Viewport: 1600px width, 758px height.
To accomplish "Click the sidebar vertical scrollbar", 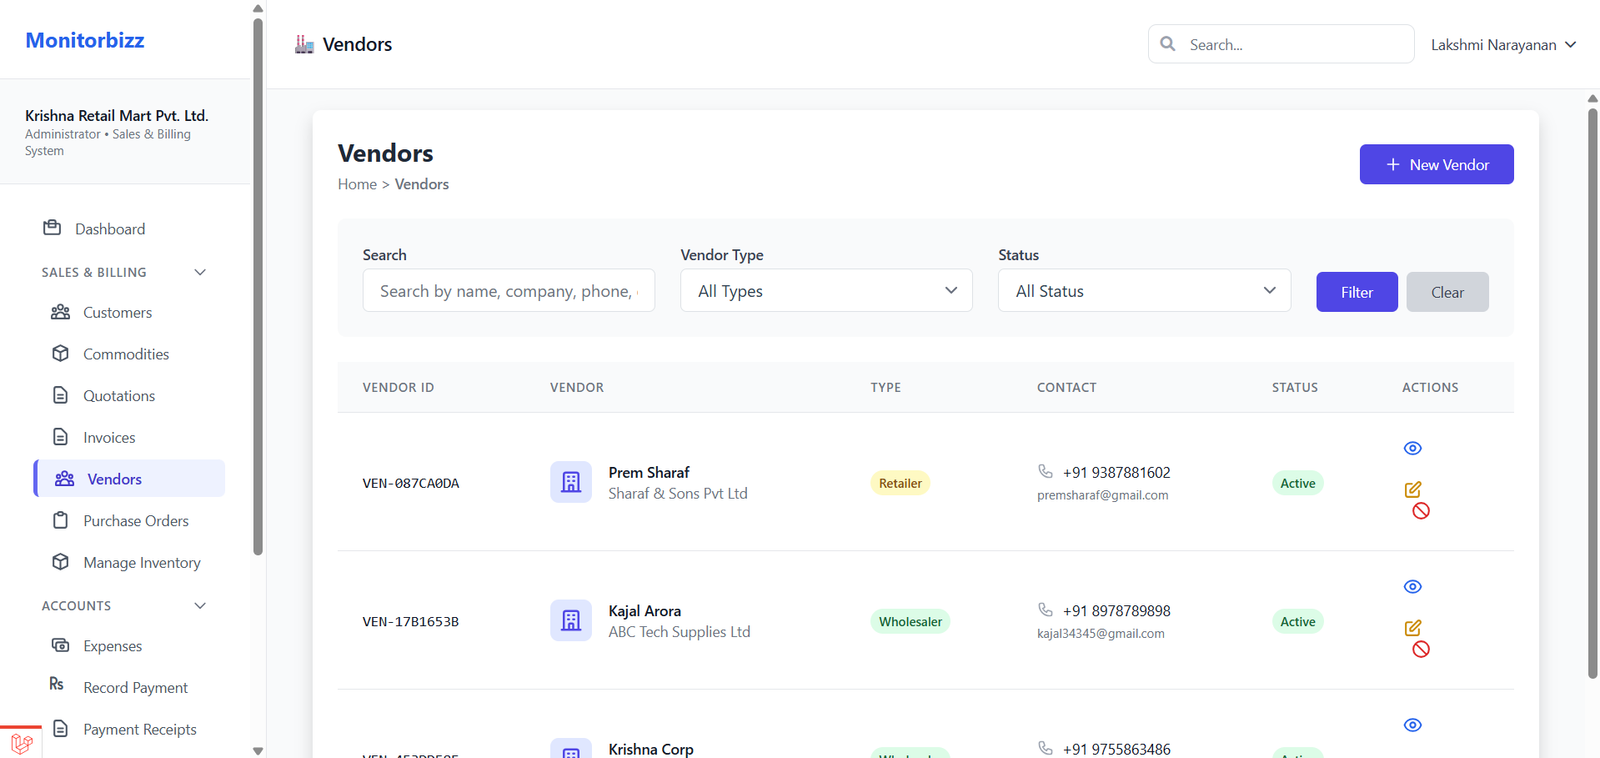I will click(258, 285).
